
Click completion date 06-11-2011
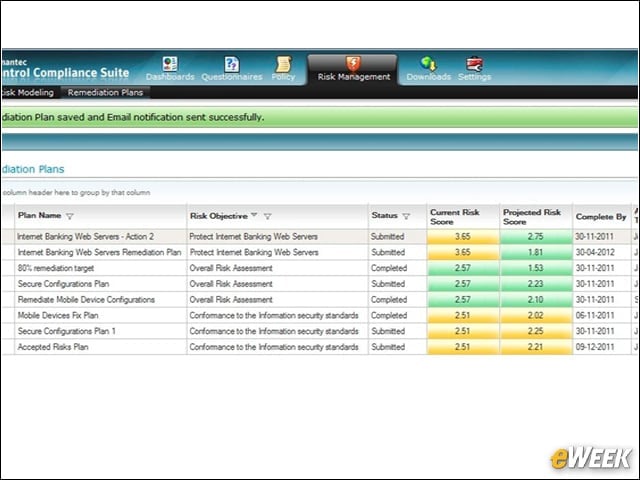tap(595, 316)
